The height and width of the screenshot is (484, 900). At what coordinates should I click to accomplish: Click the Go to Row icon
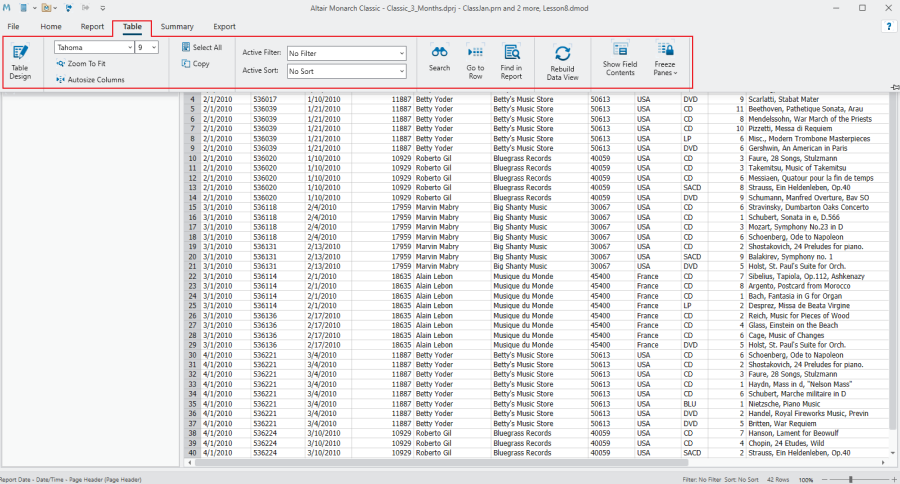click(475, 59)
